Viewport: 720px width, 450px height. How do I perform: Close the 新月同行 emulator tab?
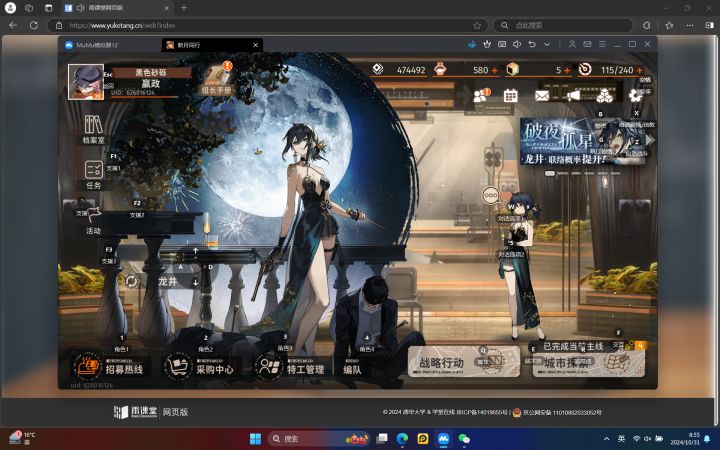pyautogui.click(x=256, y=45)
